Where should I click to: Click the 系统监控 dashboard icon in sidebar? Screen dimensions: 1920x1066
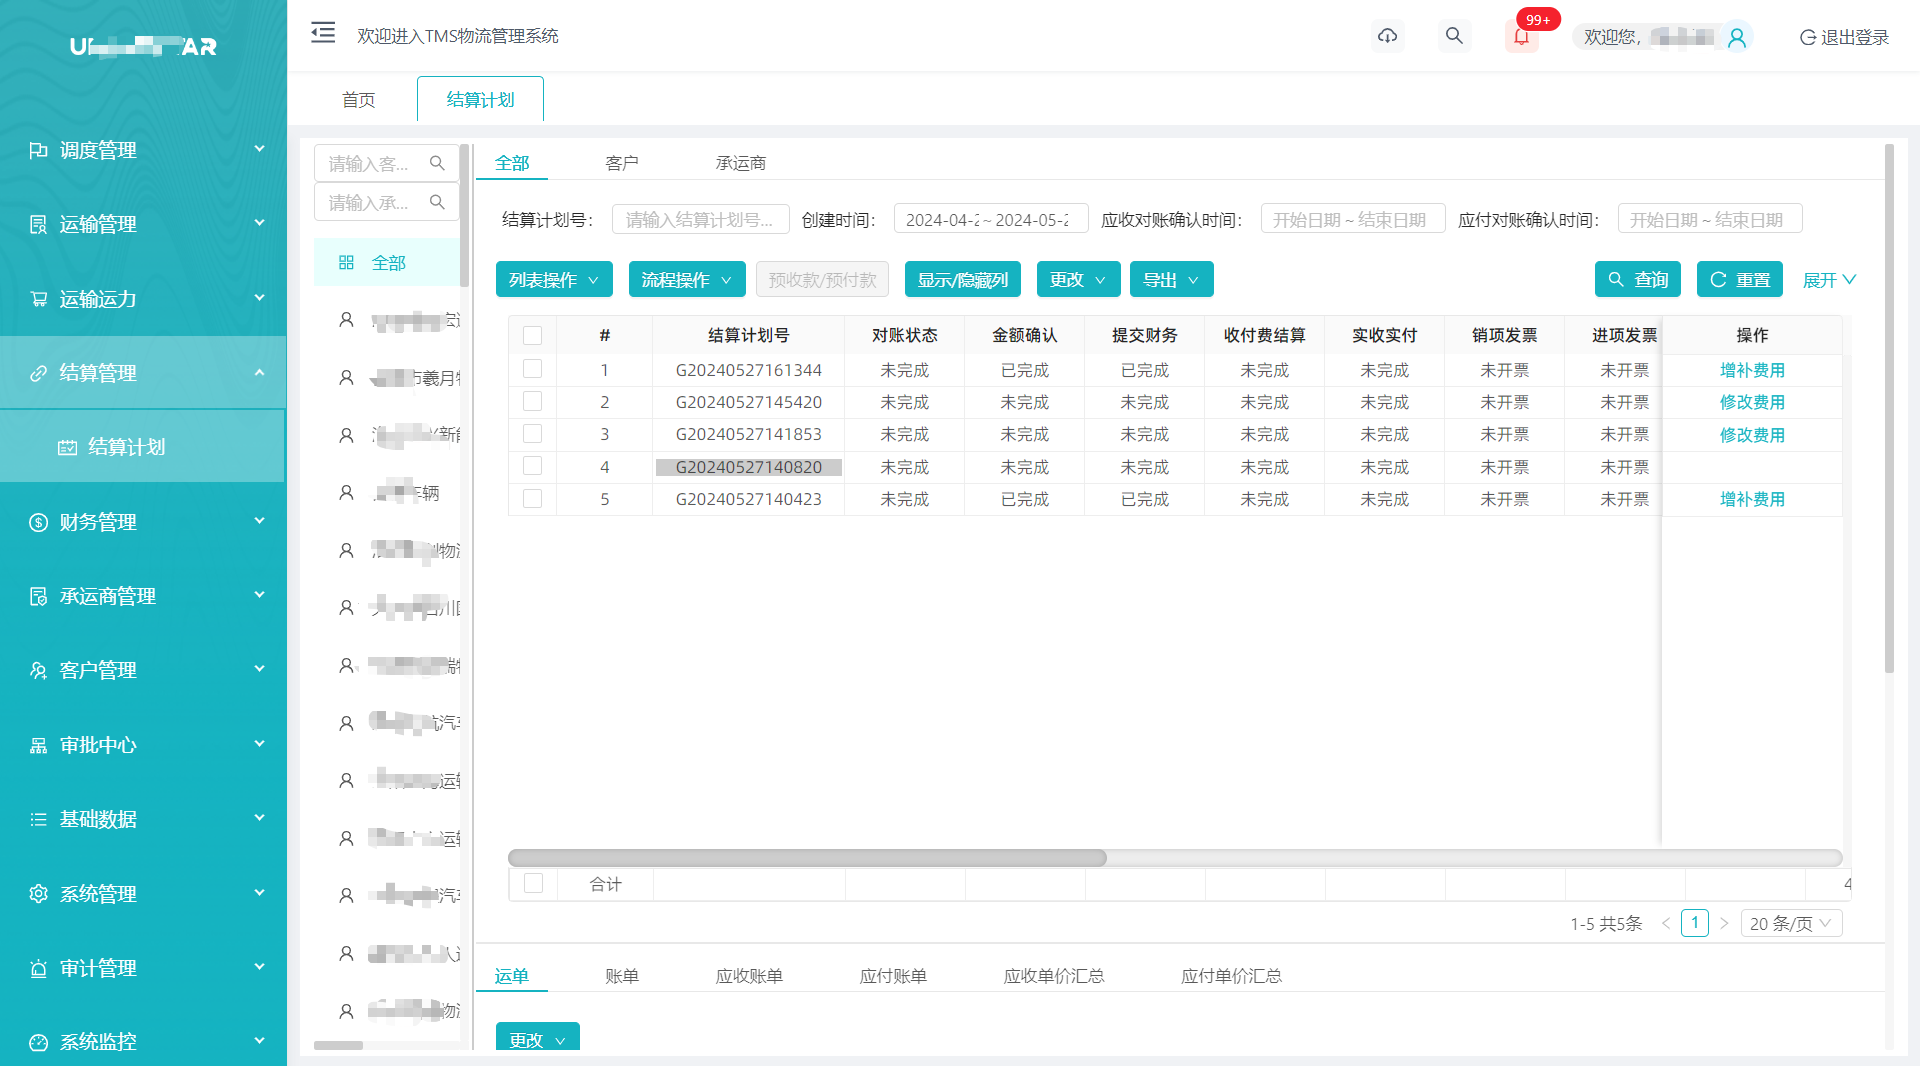[38, 1042]
